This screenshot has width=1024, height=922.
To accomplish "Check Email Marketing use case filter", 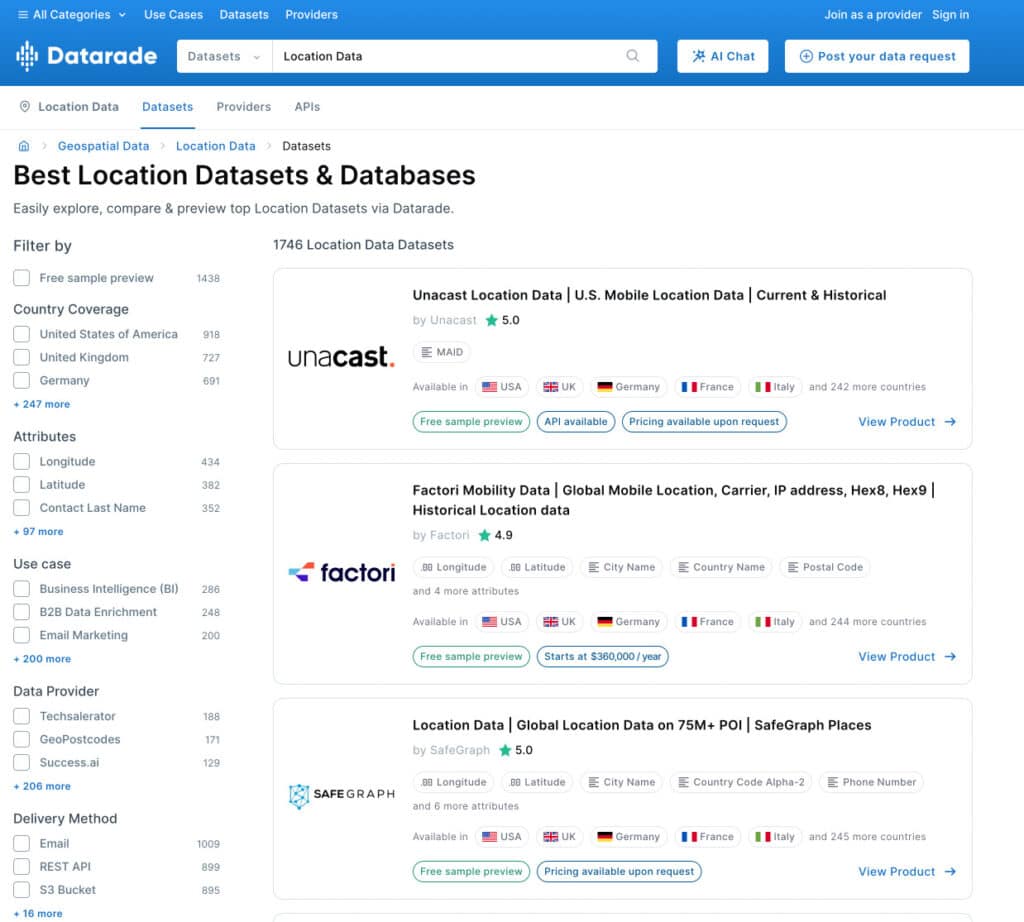I will (x=22, y=635).
